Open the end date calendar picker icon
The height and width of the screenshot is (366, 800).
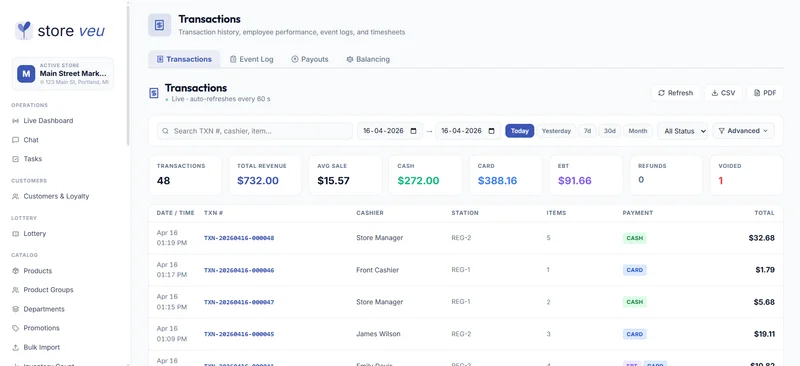pyautogui.click(x=491, y=131)
